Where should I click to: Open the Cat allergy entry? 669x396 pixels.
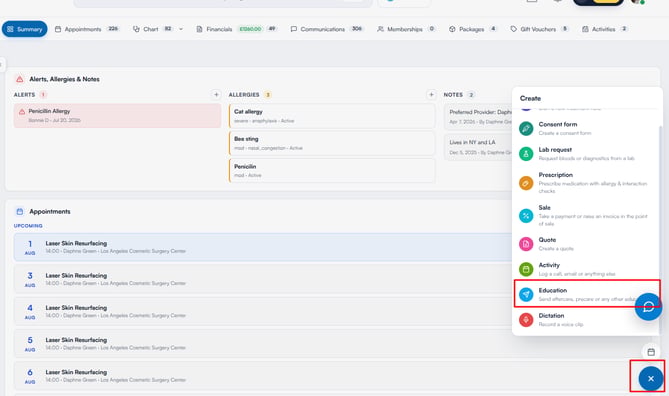(332, 116)
